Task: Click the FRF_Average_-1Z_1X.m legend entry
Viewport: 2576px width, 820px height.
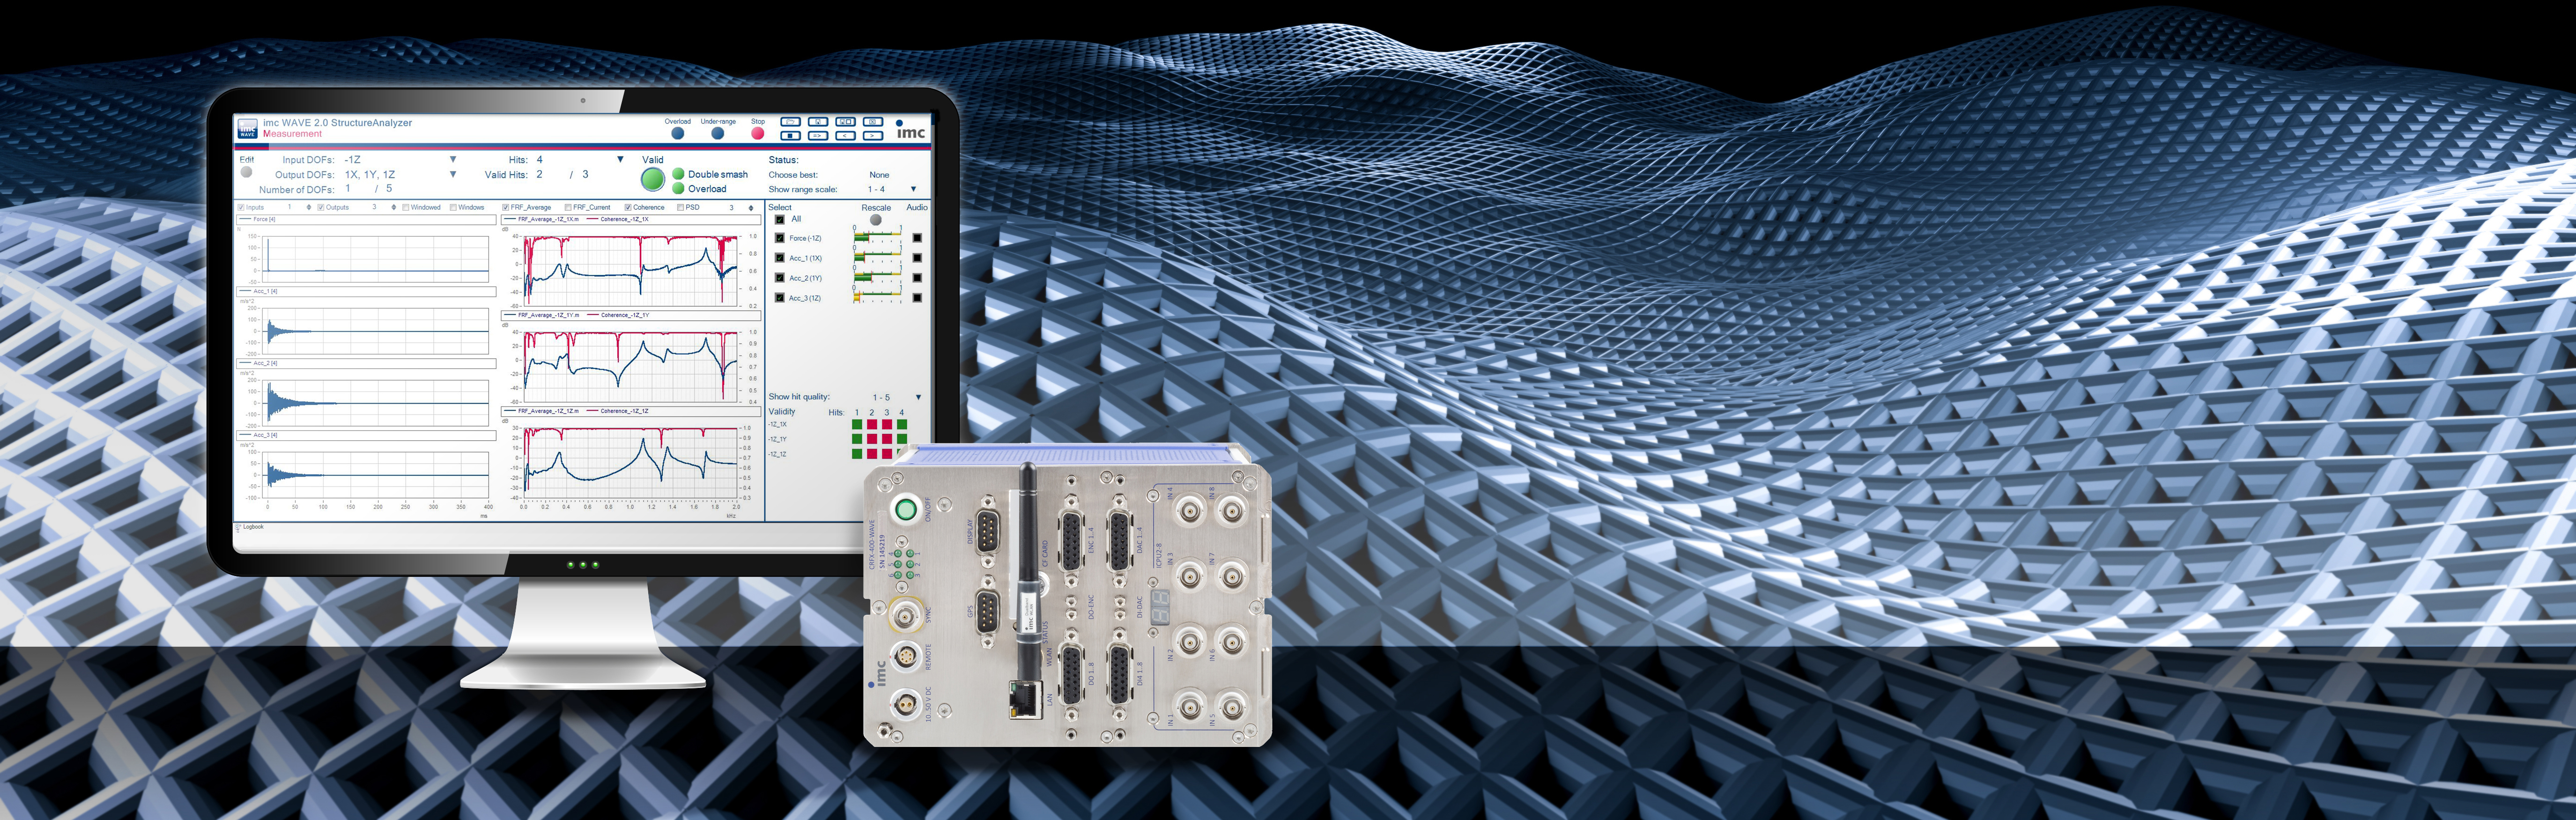Action: click(x=542, y=219)
